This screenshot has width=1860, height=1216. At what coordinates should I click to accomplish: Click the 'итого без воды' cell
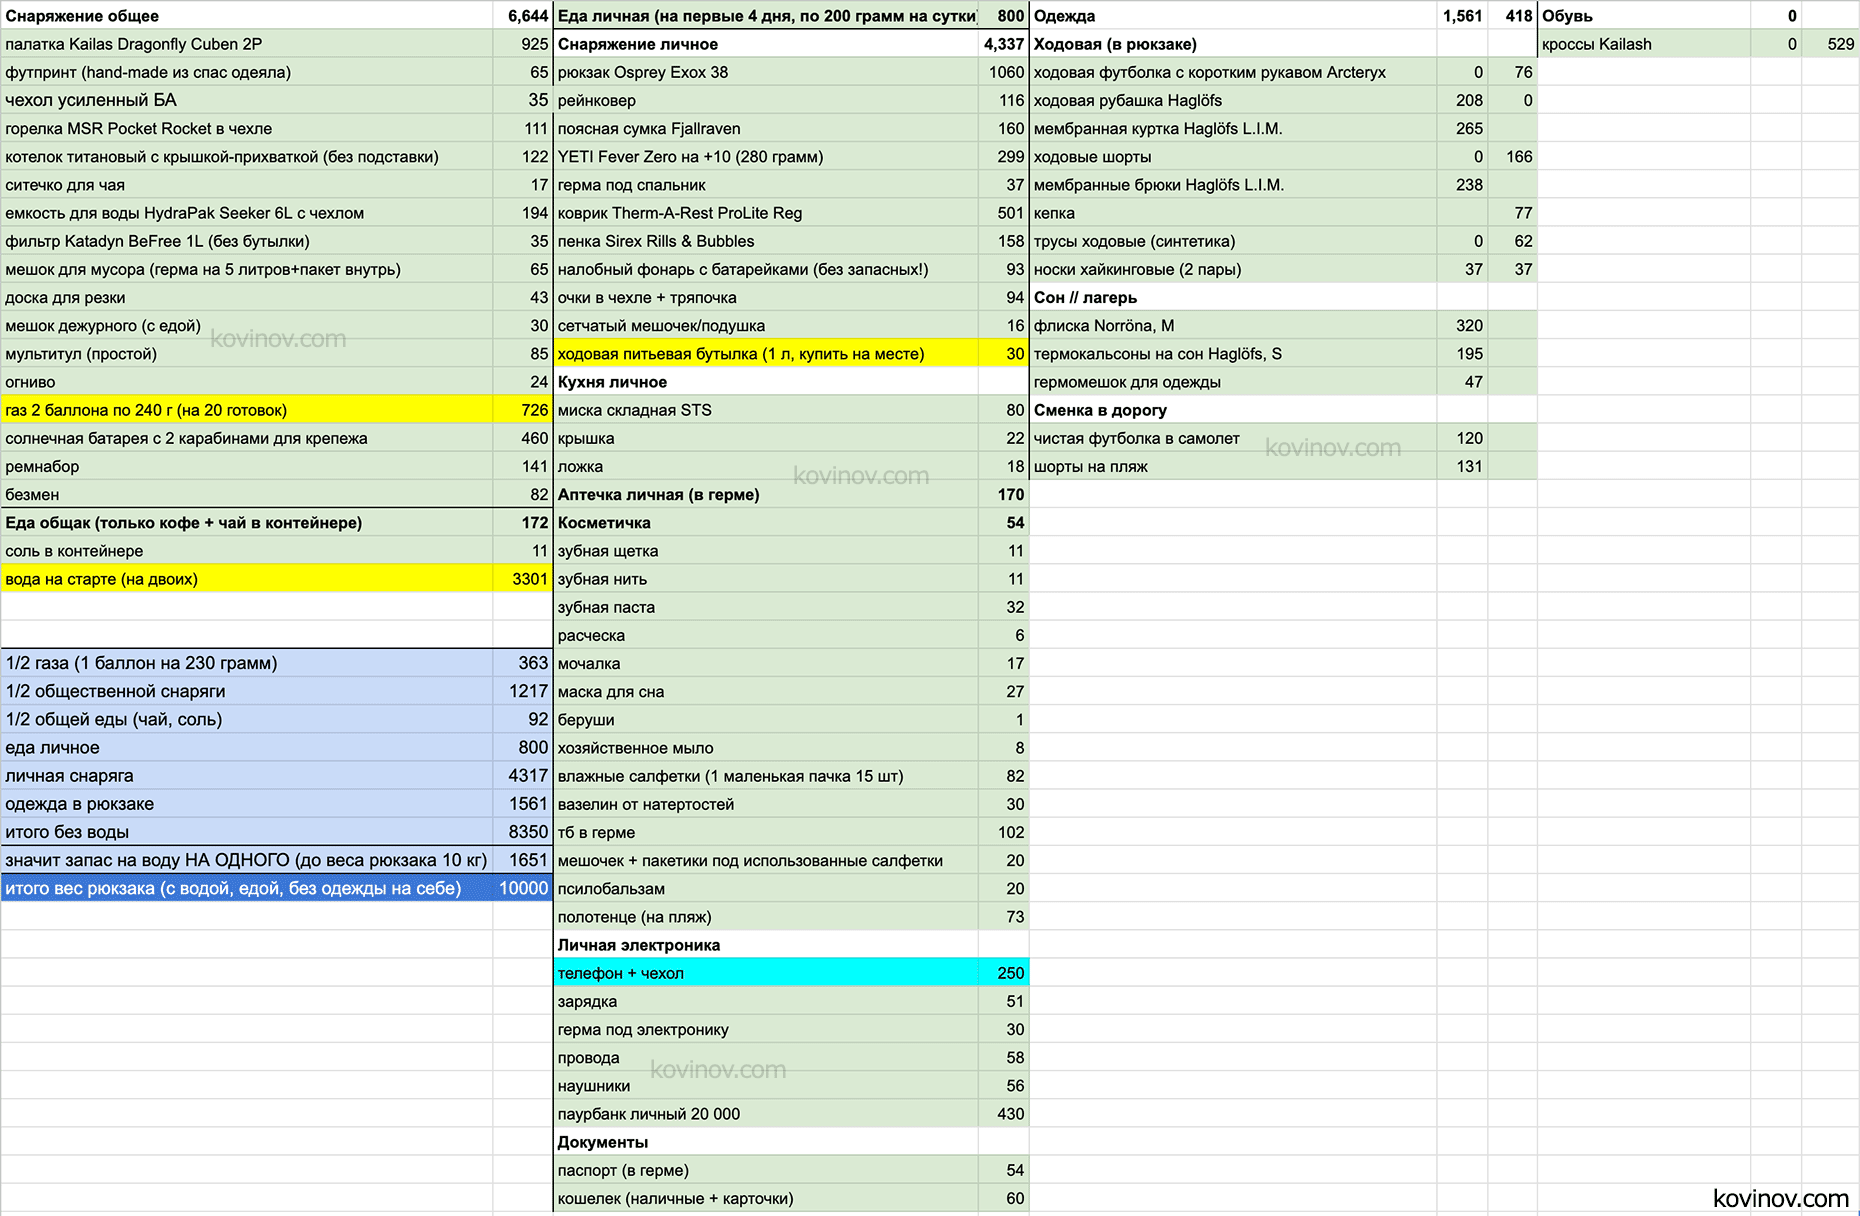[x=247, y=832]
